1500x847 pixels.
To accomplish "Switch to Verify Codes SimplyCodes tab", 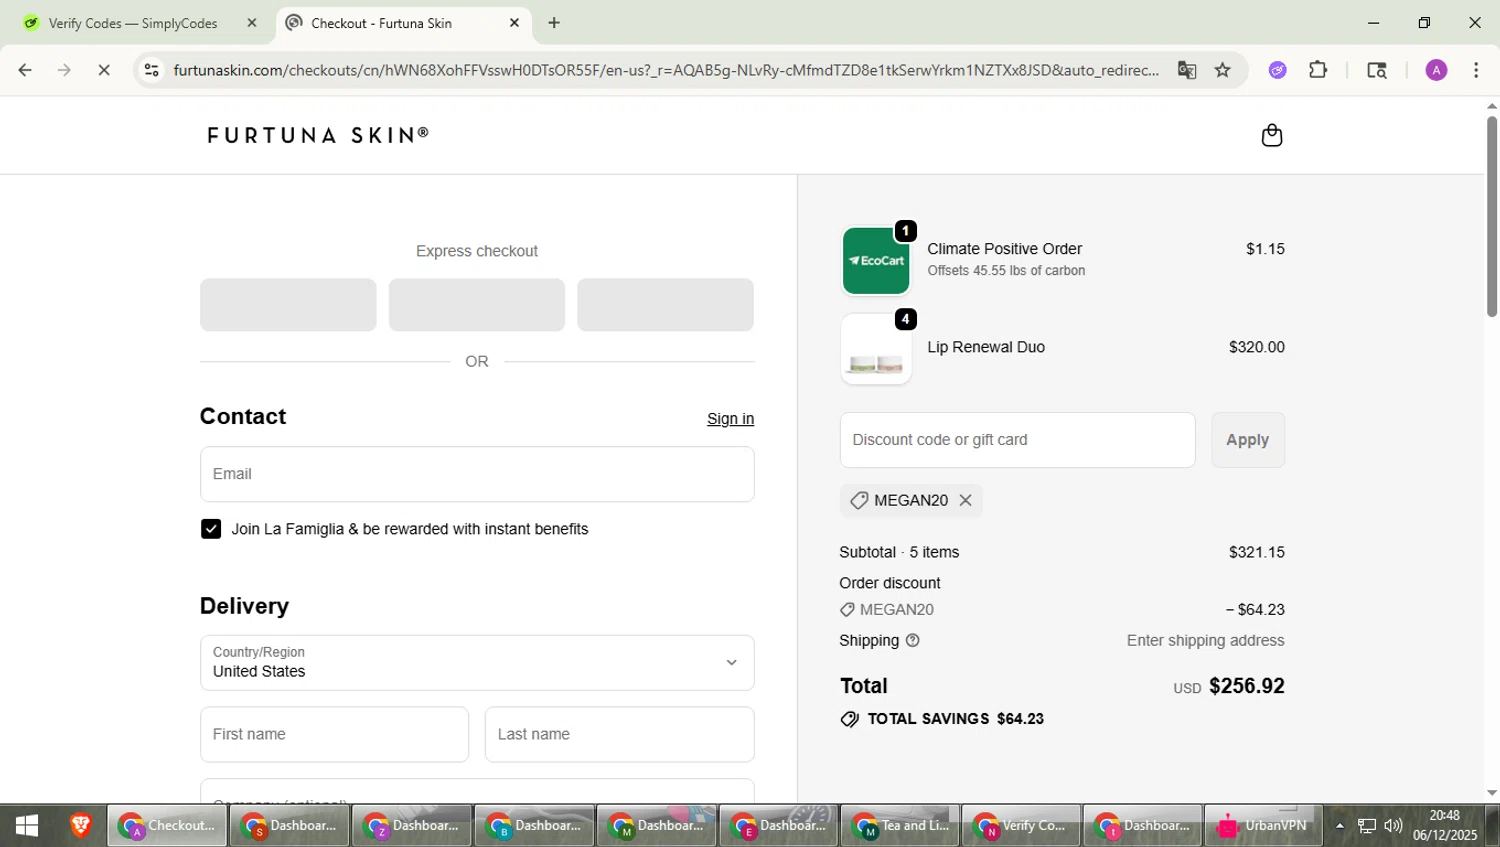I will point(132,23).
